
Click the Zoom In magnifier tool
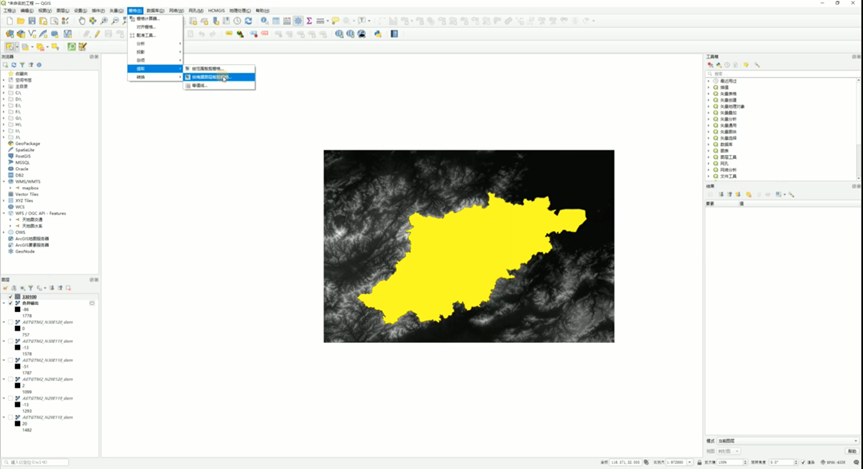103,21
